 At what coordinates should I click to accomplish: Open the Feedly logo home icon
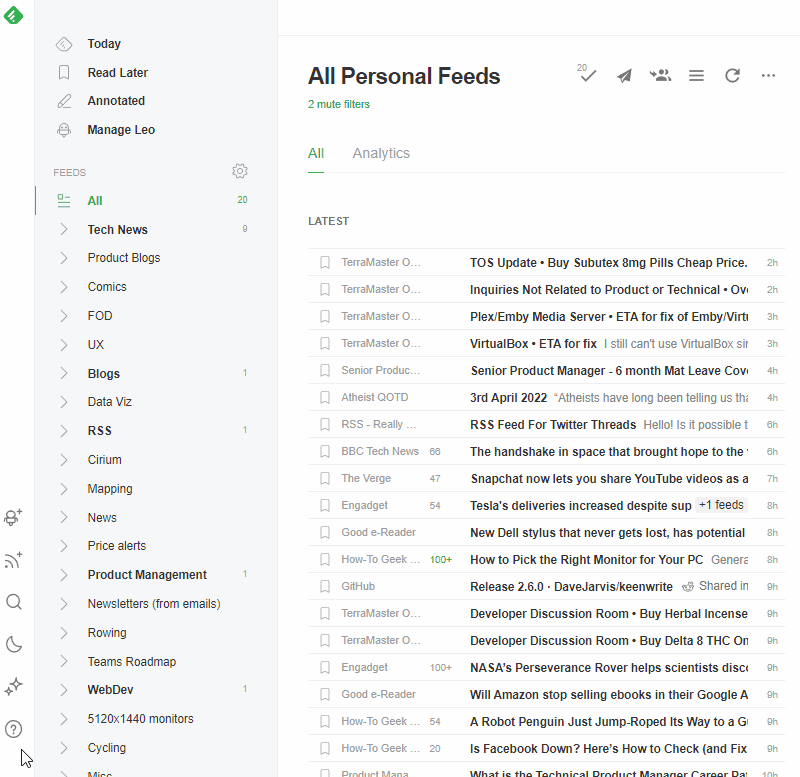coord(14,16)
